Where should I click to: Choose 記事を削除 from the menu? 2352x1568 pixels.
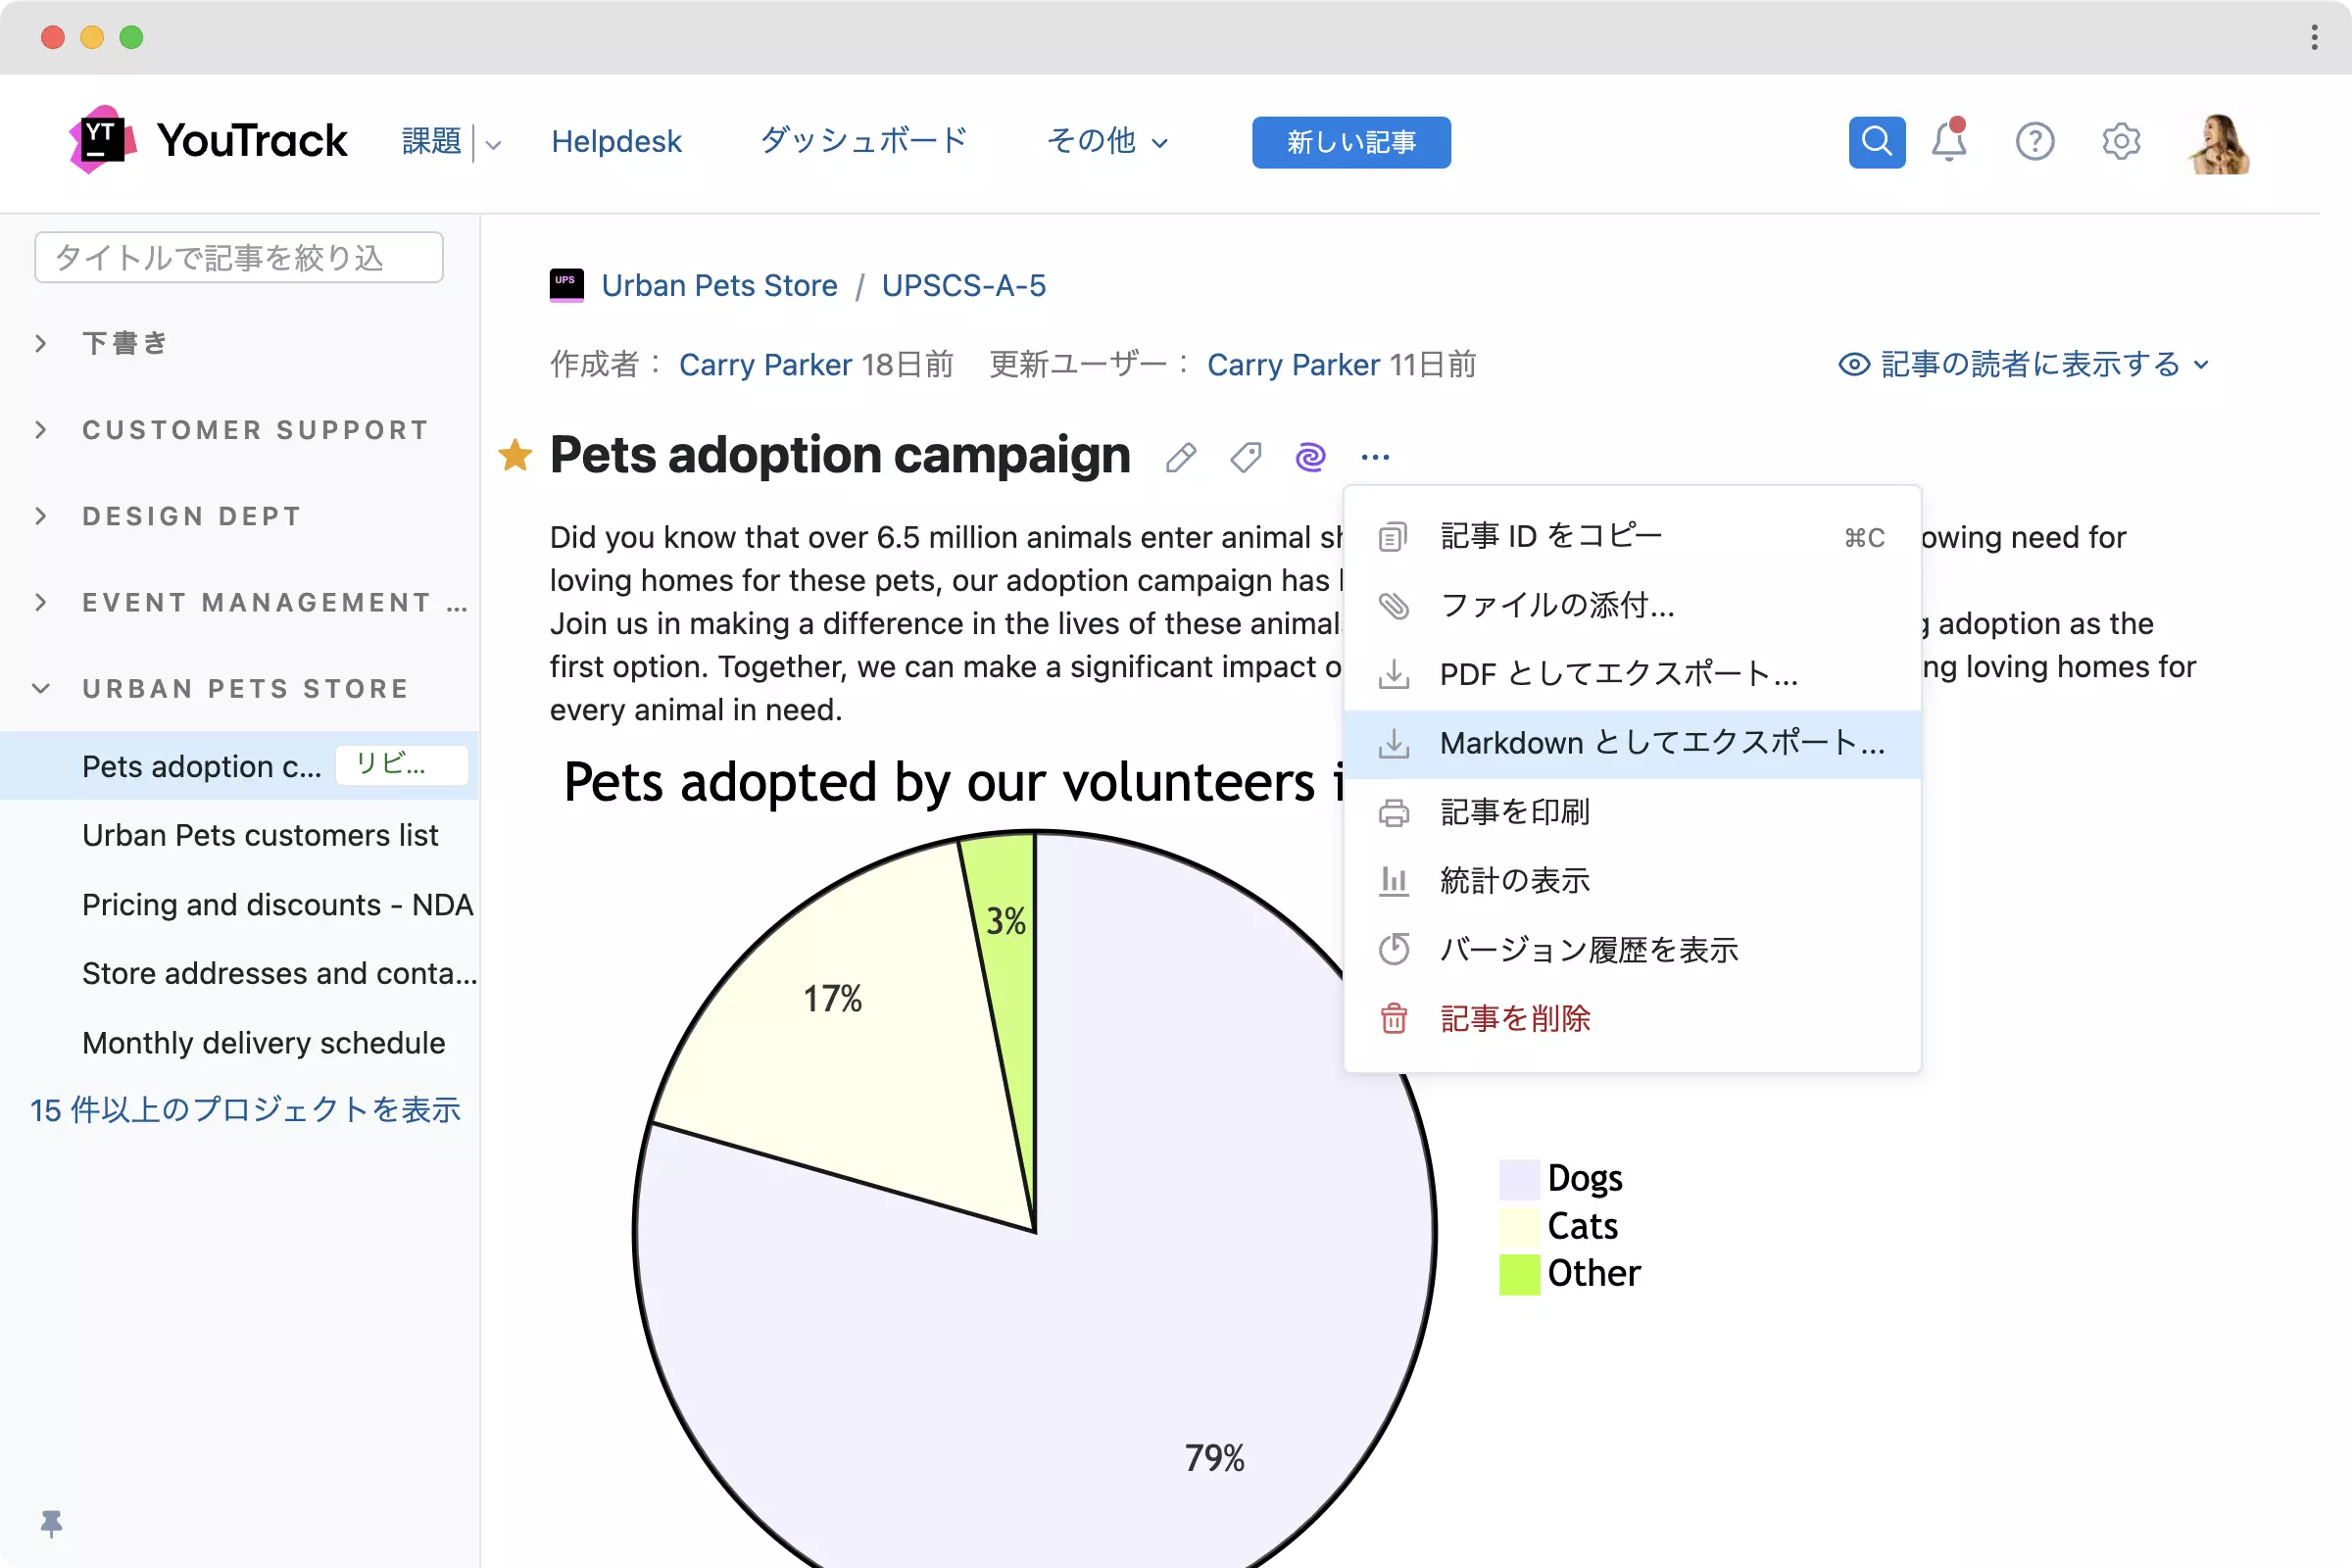point(1514,1018)
